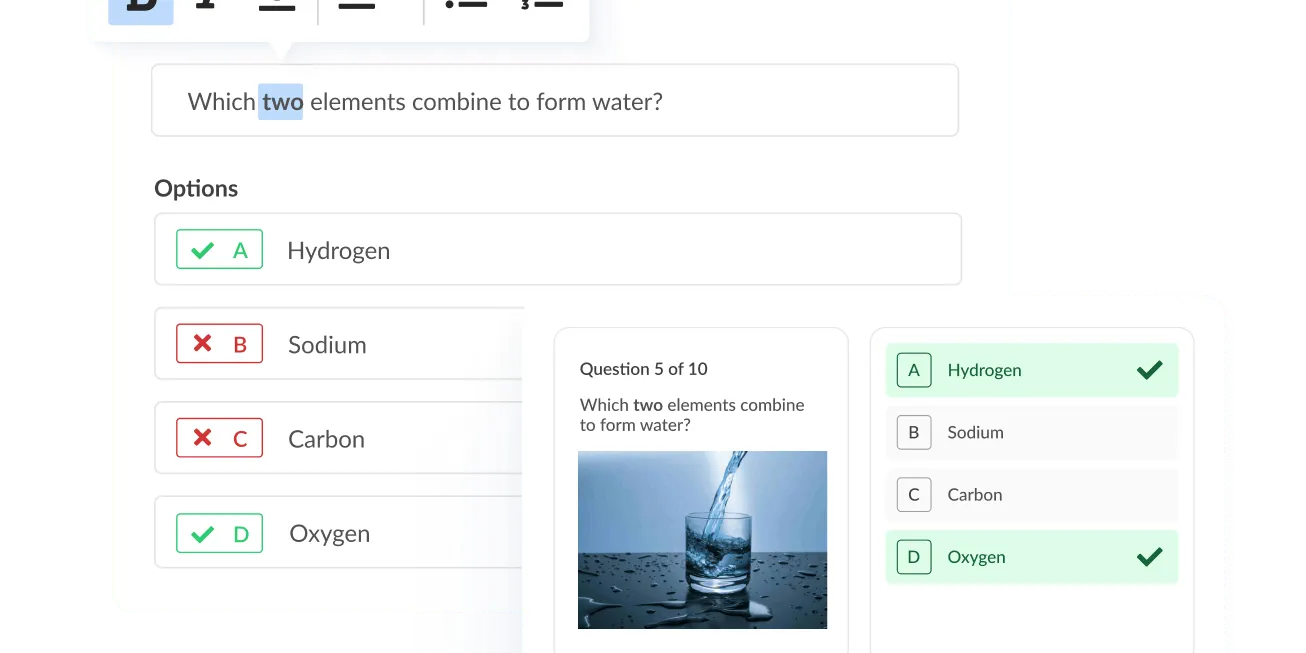
Task: Toggle the correct marker for option D
Action: click(219, 533)
